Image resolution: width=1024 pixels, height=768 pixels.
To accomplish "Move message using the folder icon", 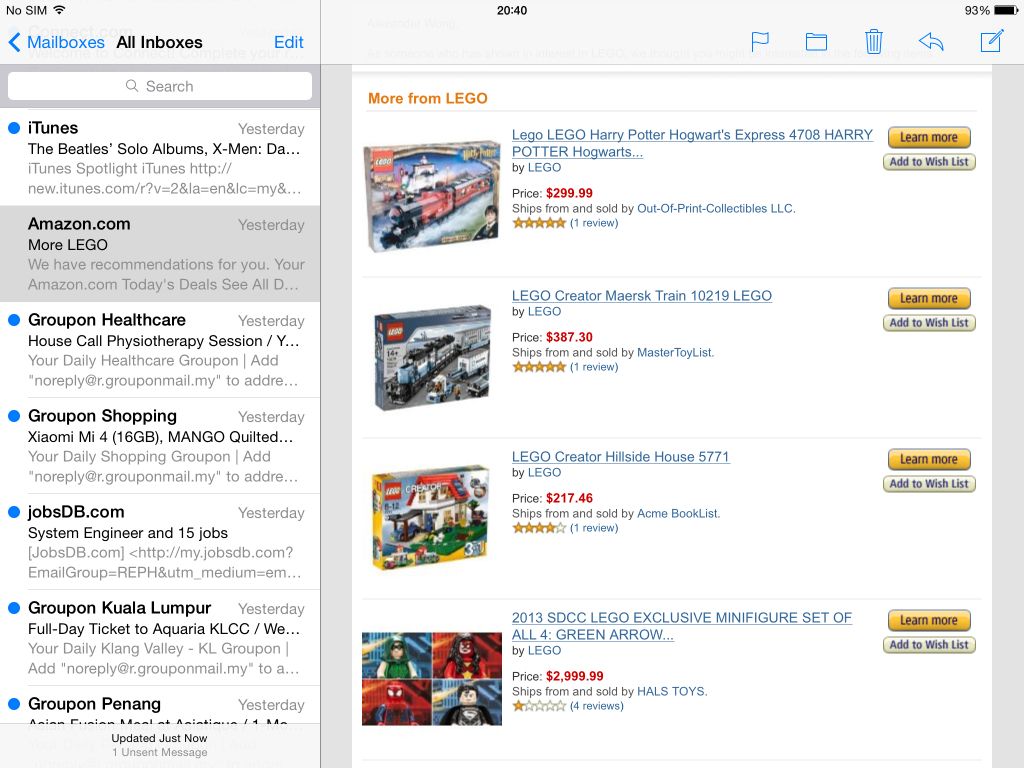I will [x=816, y=42].
